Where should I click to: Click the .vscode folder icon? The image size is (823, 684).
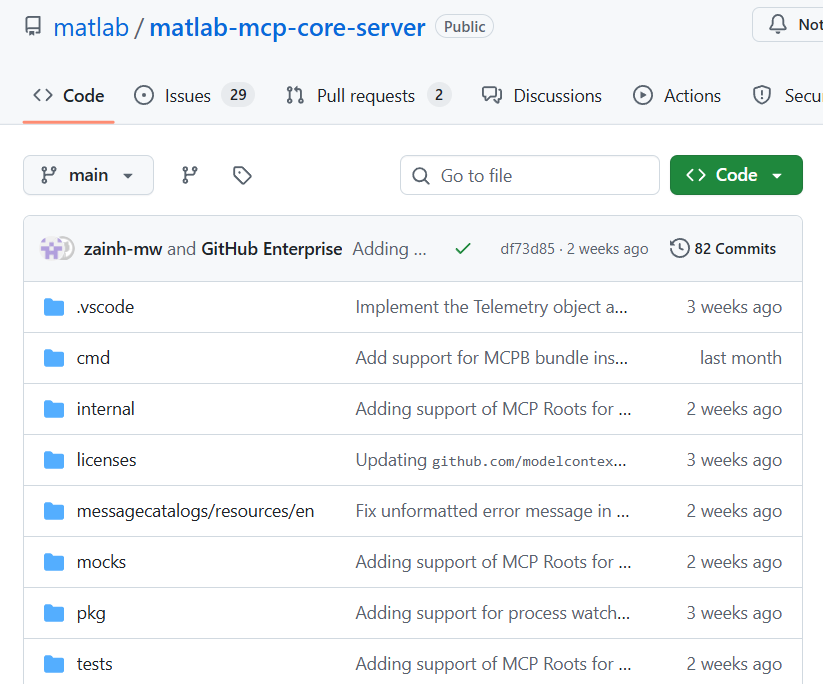click(x=54, y=307)
